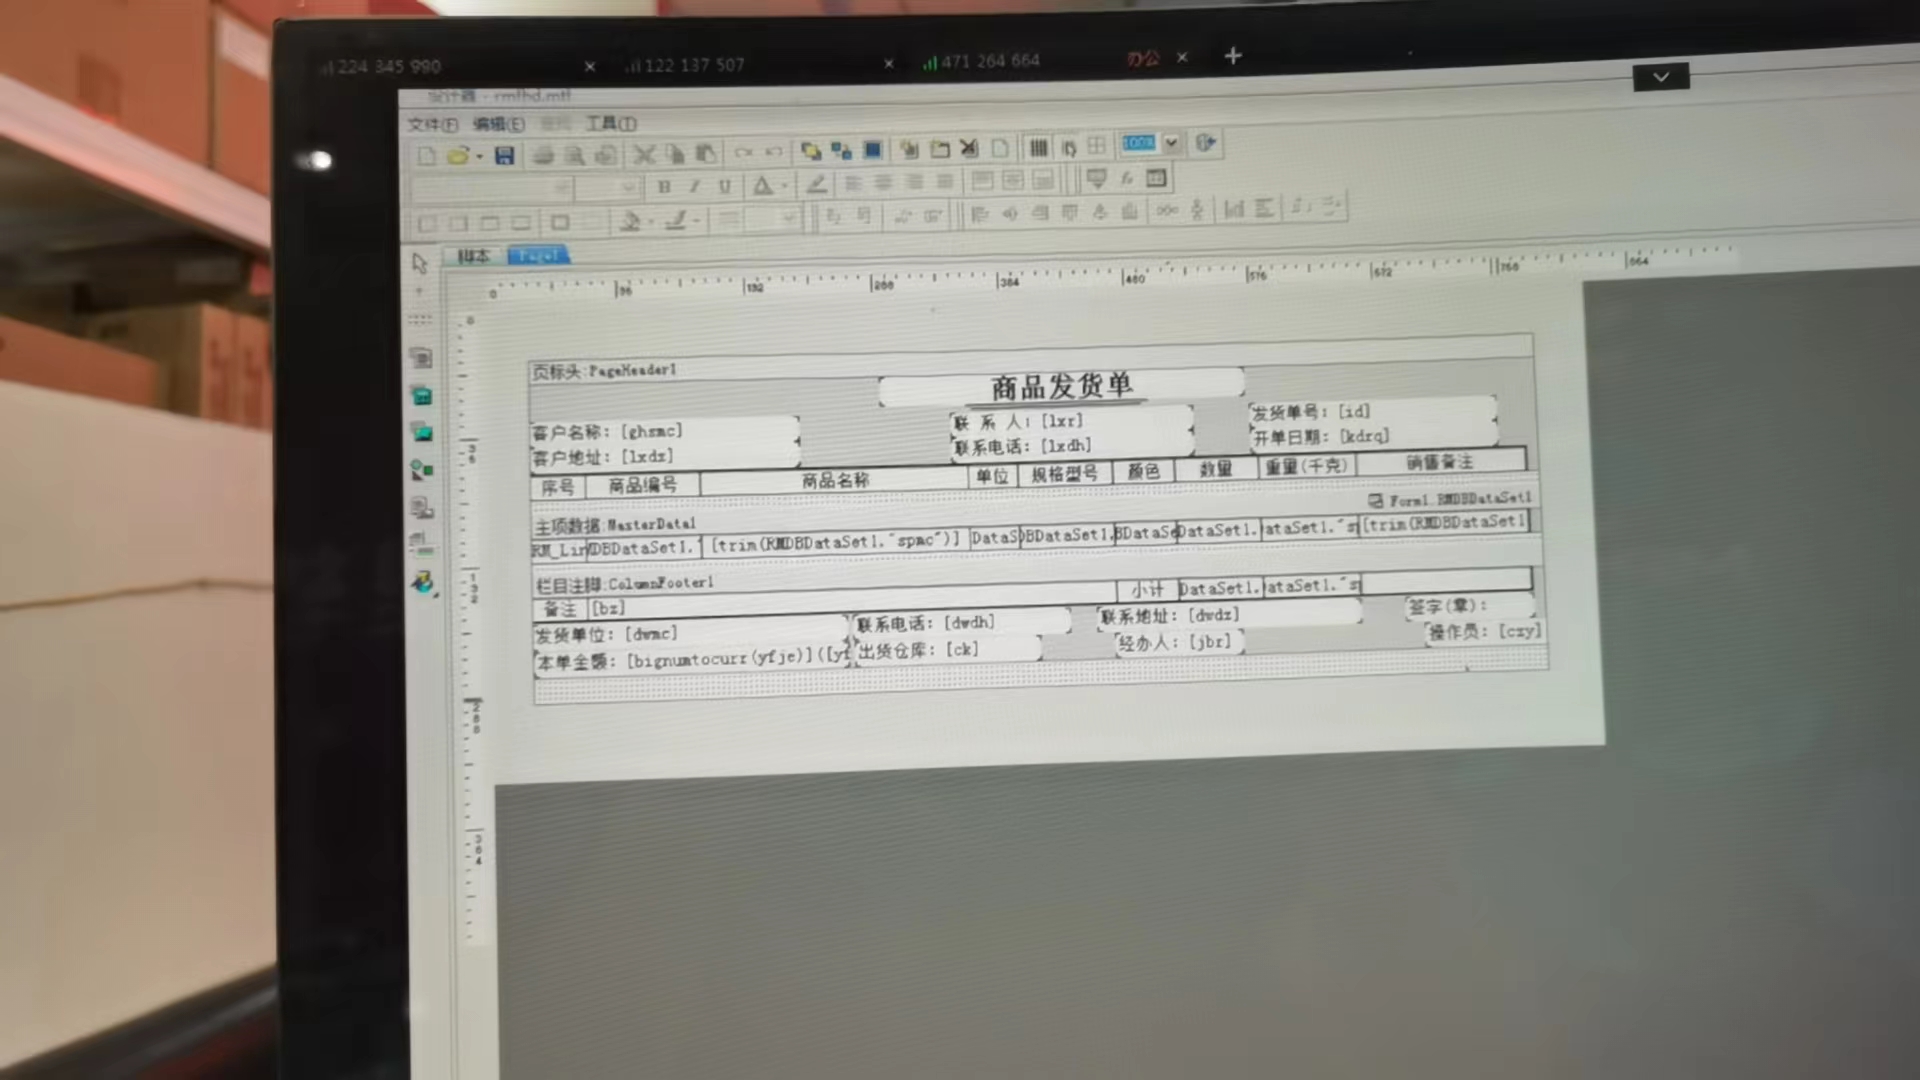Click the highlight pen icon
This screenshot has width=1920, height=1080.
(x=816, y=184)
